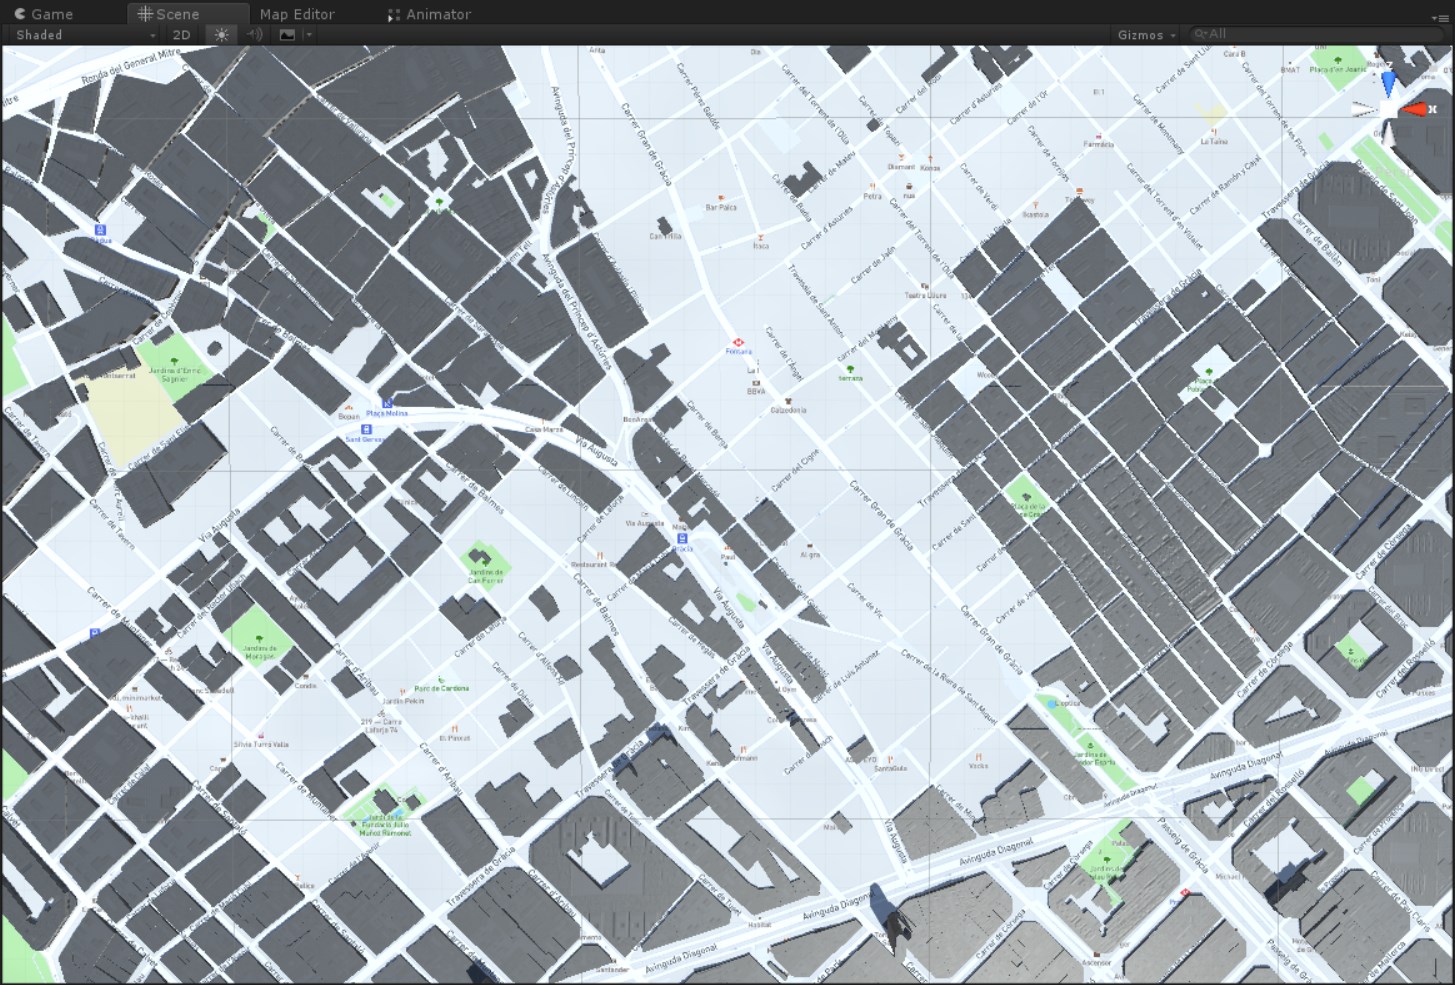
Task: Click the Gràcia station marker near Via Augusta
Action: pyautogui.click(x=682, y=538)
